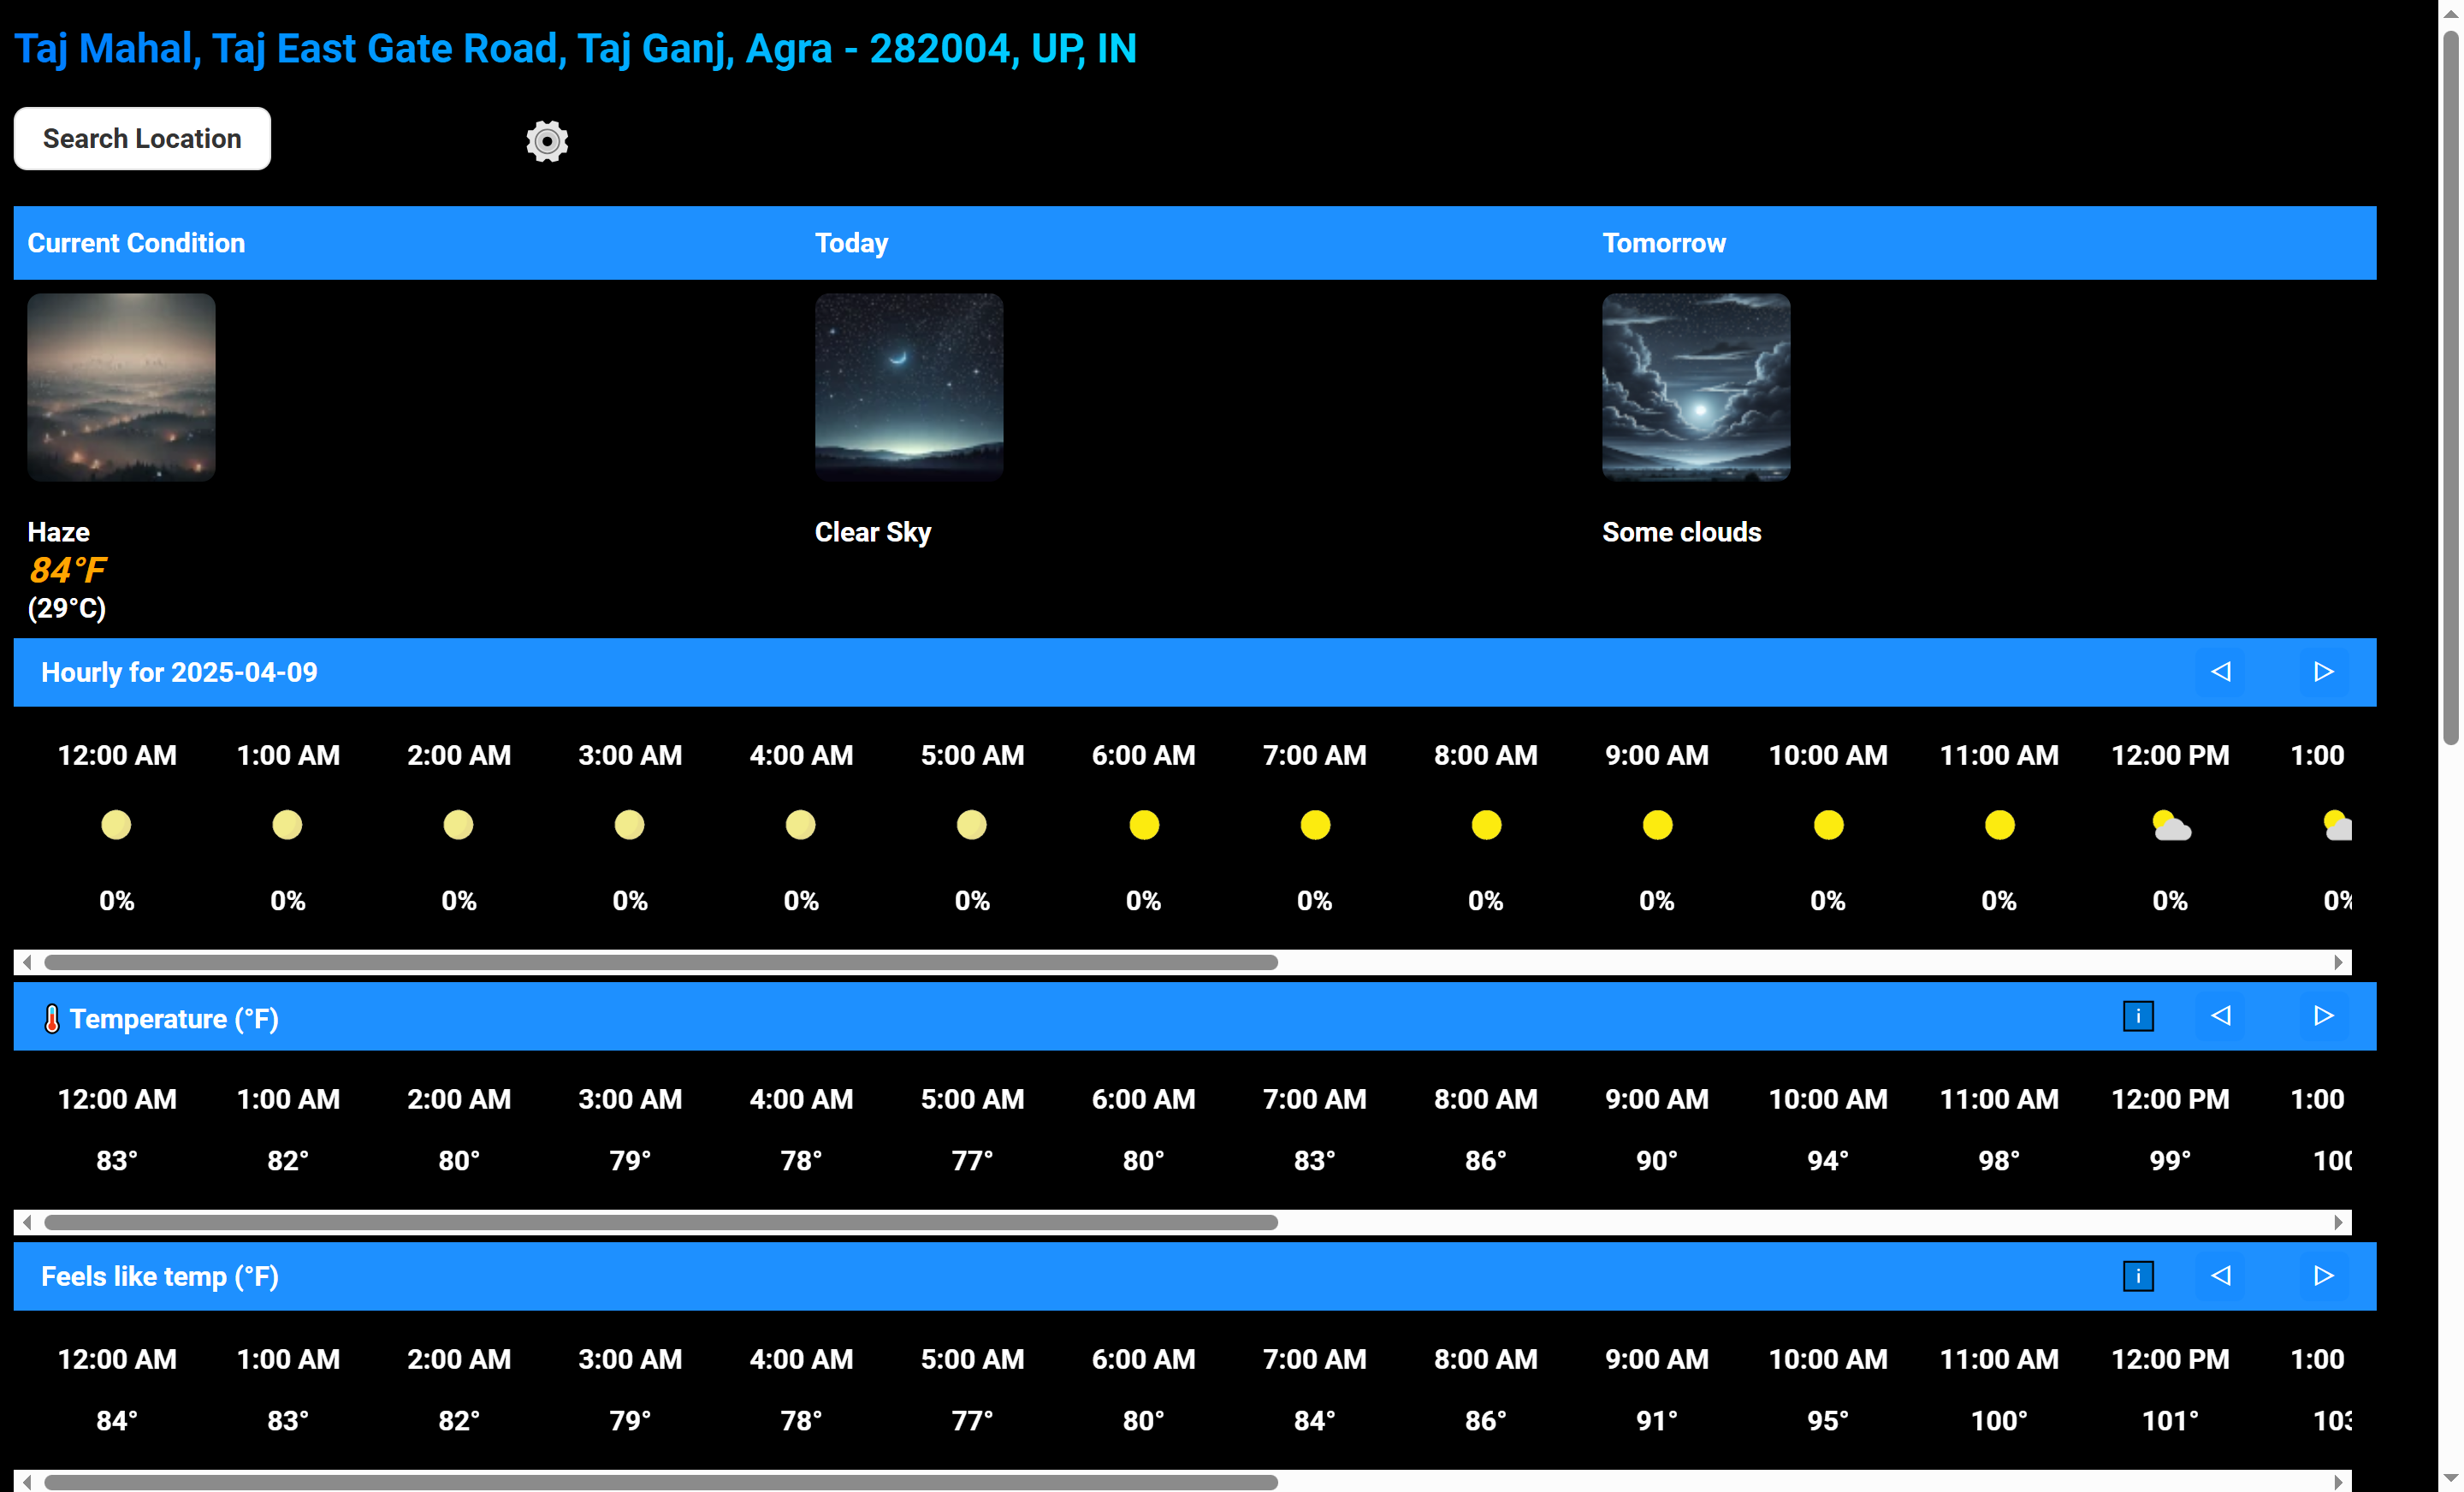Screen dimensions: 2464x1492
Task: Click the 98° temperature at 11:00 AM
Action: [x=1999, y=1161]
